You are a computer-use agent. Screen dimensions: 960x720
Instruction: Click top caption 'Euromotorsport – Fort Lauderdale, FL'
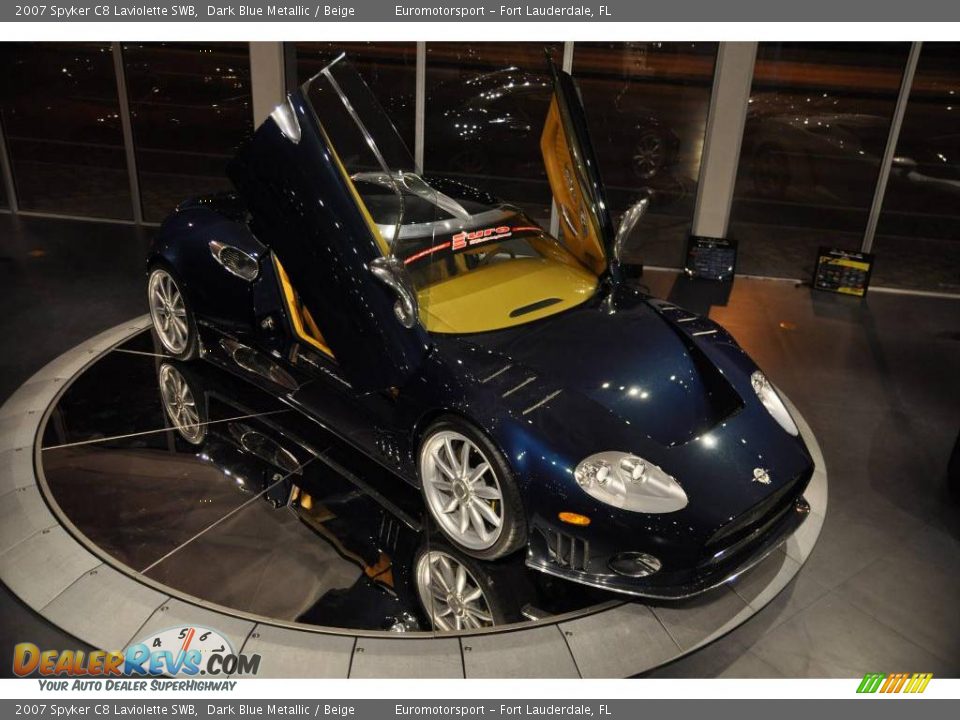(503, 10)
